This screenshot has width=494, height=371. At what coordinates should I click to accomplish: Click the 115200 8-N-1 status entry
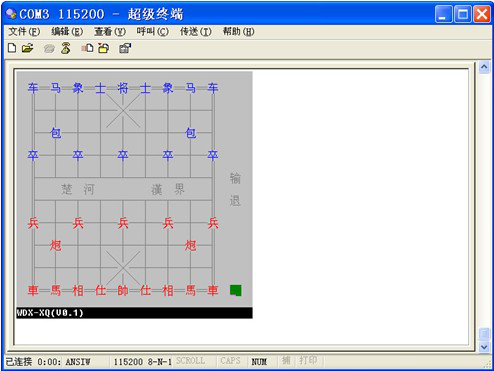click(143, 362)
